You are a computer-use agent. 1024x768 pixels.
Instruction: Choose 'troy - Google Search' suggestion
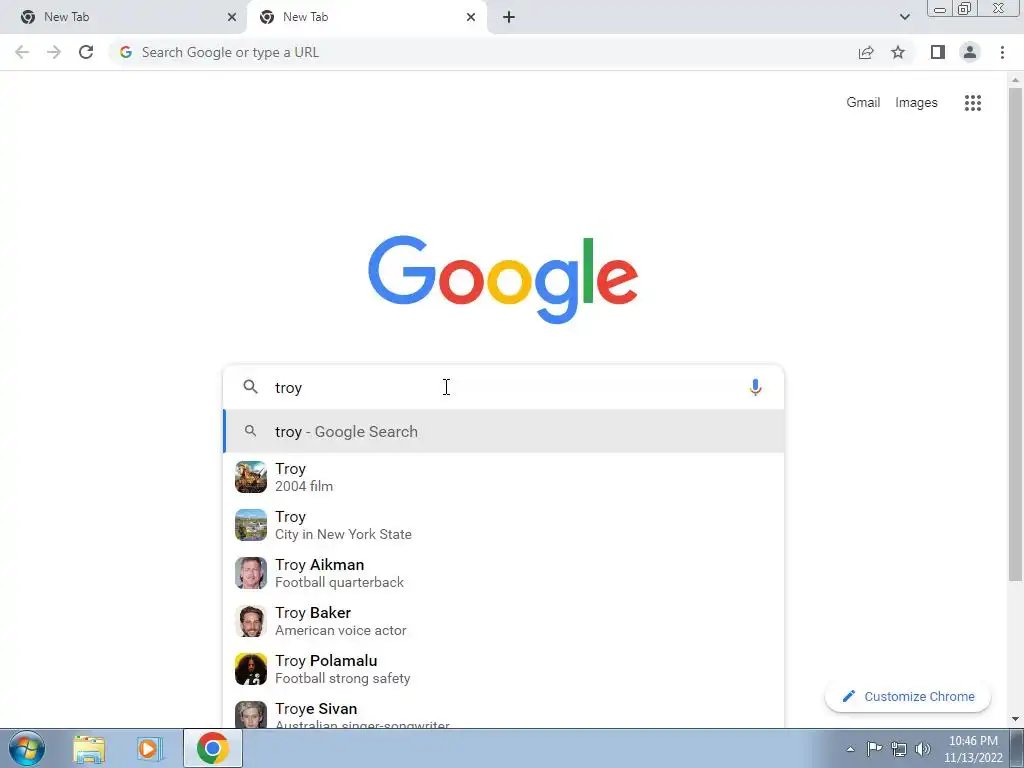(504, 431)
